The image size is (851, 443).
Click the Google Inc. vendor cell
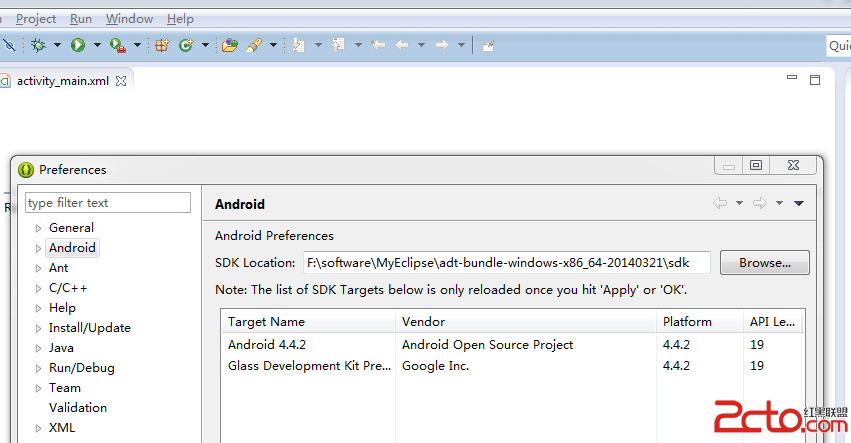(x=435, y=366)
